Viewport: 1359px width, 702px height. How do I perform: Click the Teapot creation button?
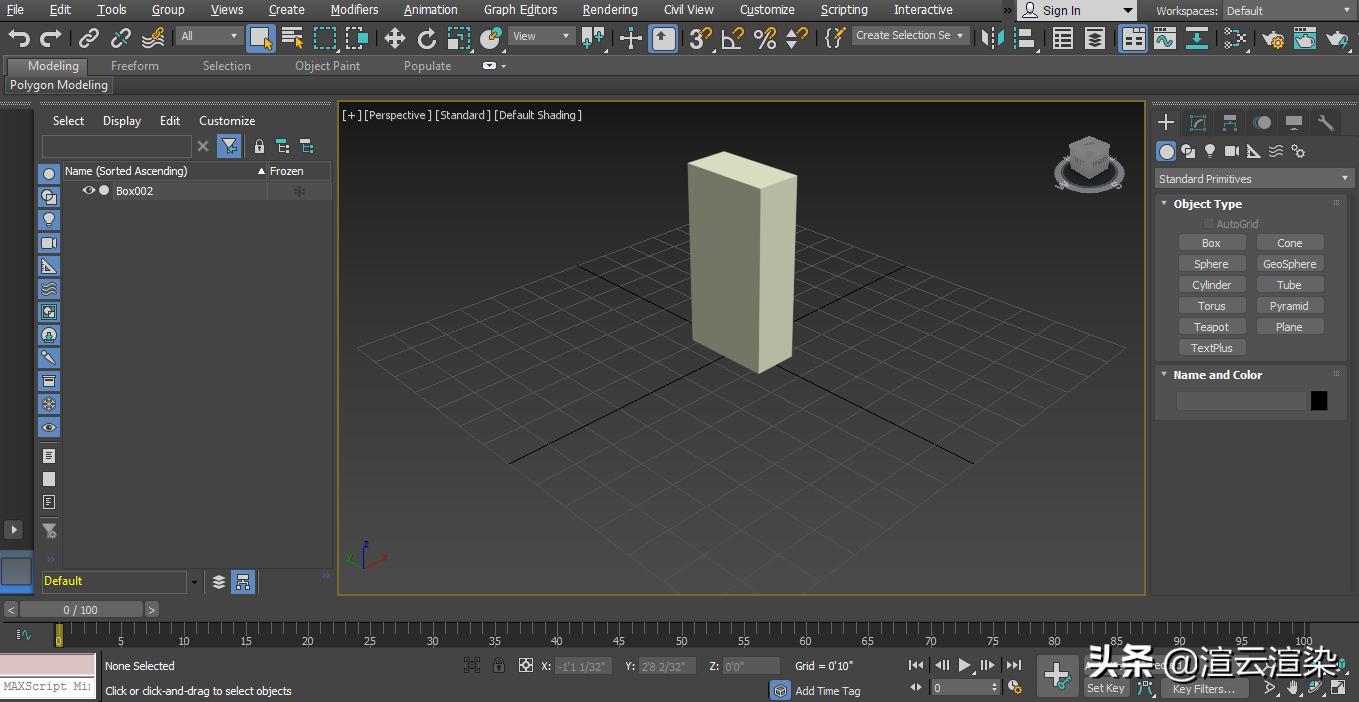(1211, 326)
